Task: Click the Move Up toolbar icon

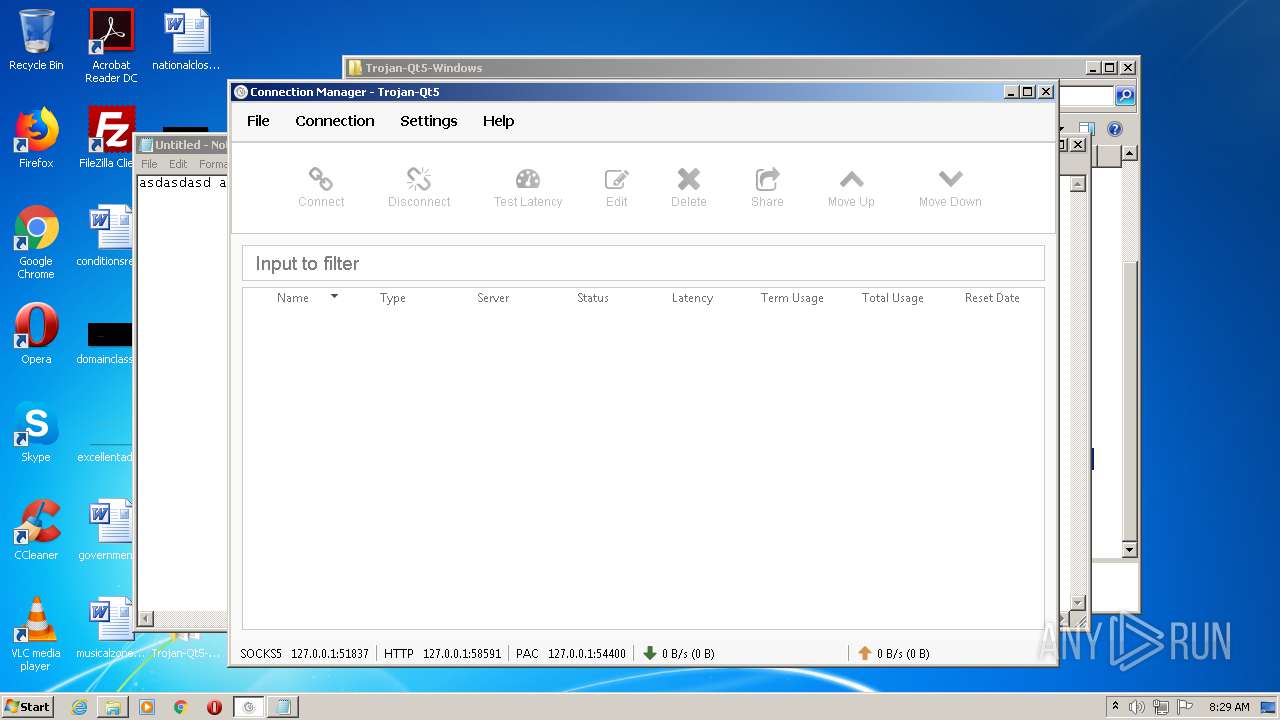Action: click(851, 187)
